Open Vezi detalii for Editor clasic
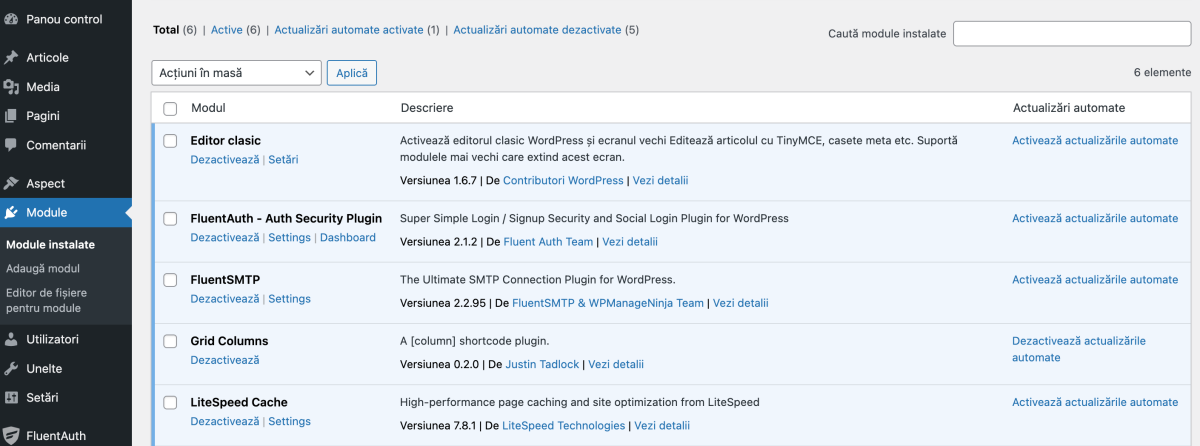This screenshot has height=446, width=1200. click(x=660, y=180)
